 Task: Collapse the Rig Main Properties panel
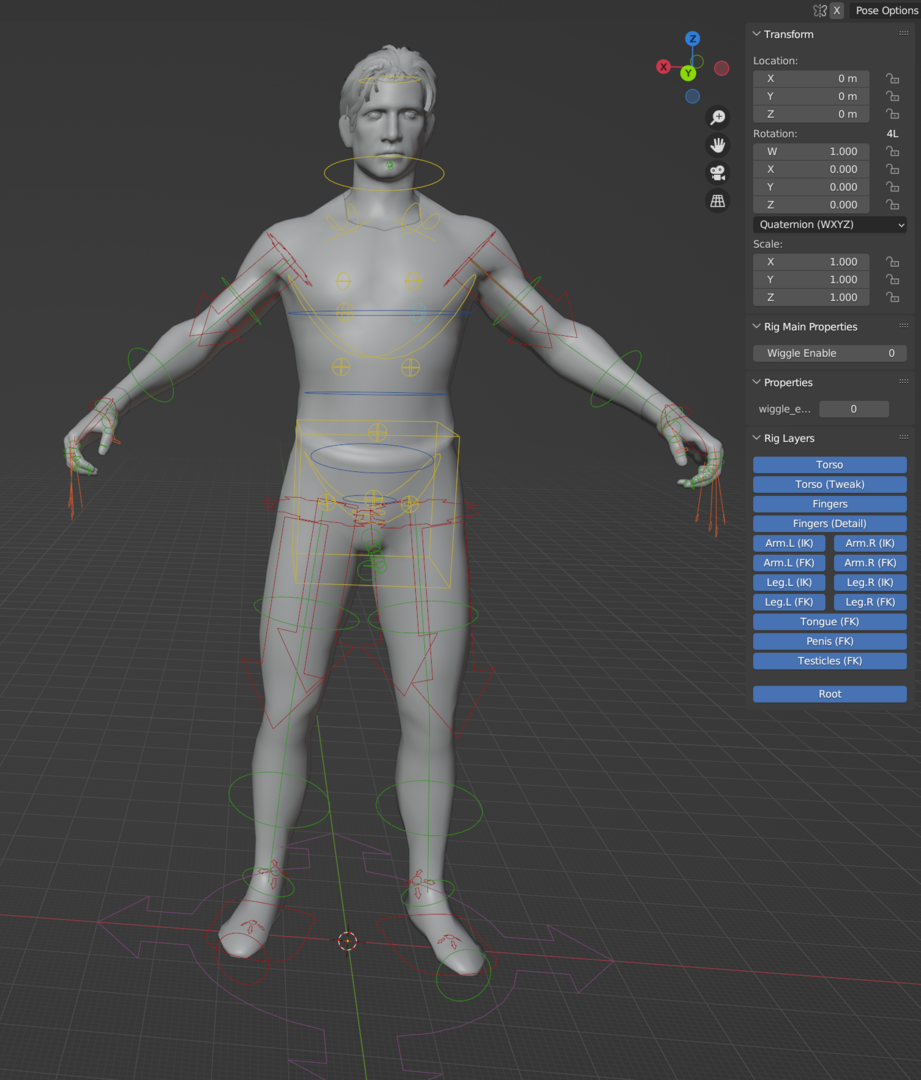point(756,326)
